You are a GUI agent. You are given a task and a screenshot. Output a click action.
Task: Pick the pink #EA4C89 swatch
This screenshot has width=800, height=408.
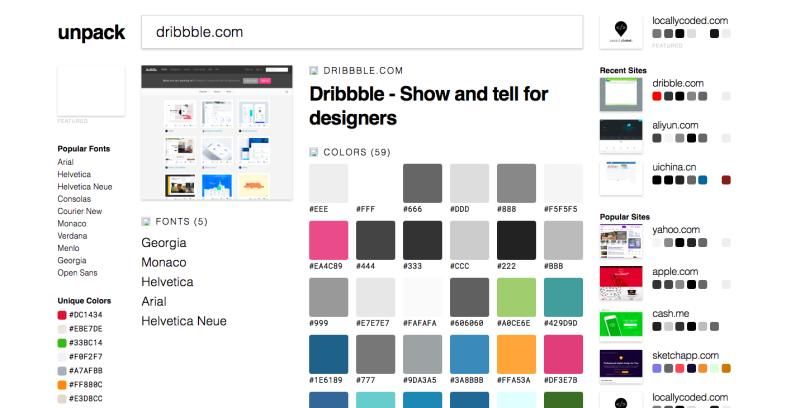(329, 240)
